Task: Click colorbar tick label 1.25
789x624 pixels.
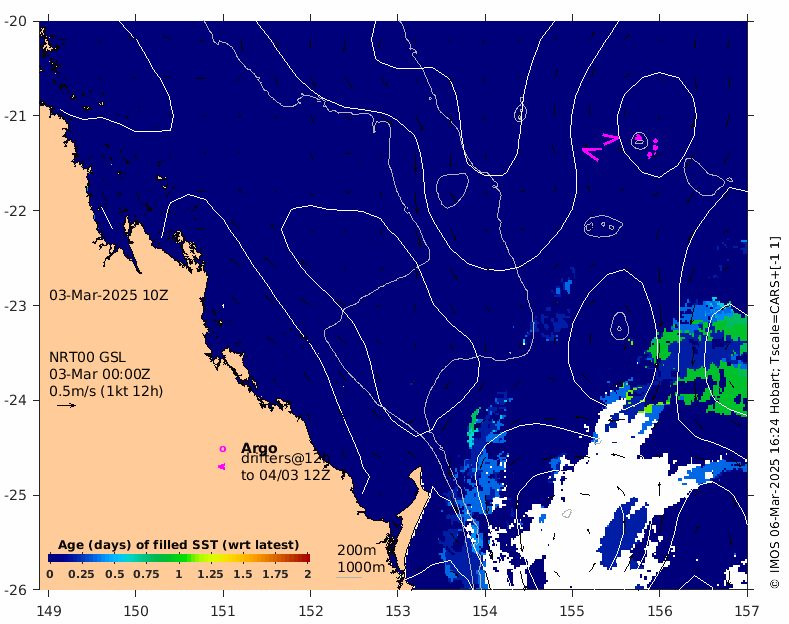Action: (210, 574)
